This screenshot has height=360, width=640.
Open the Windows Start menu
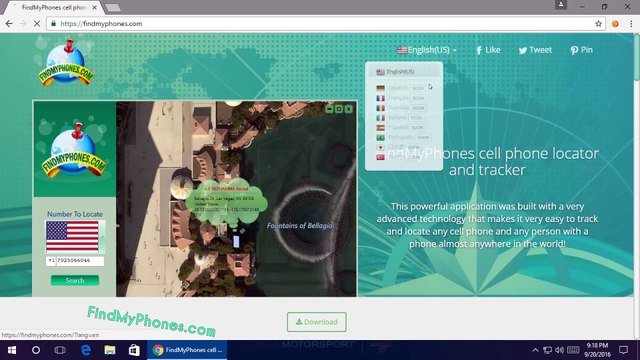click(x=12, y=350)
